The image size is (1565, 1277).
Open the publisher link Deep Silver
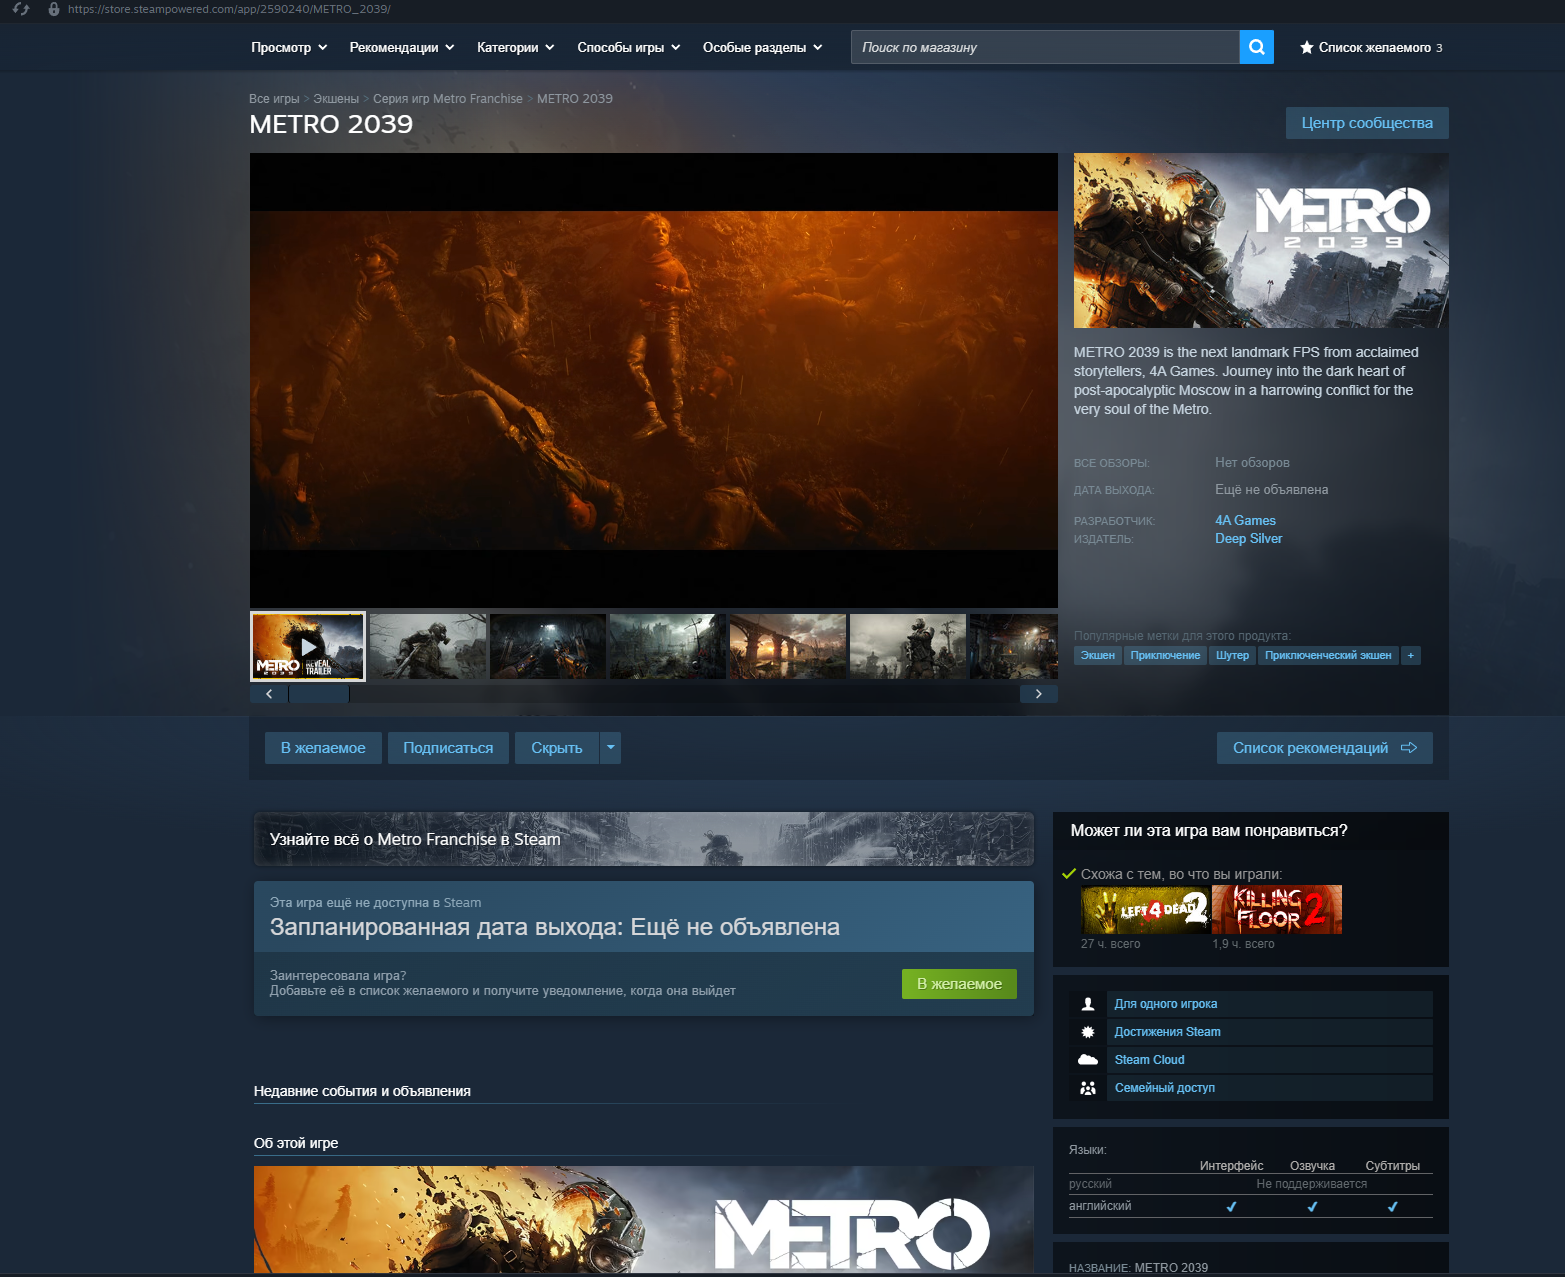click(1248, 539)
